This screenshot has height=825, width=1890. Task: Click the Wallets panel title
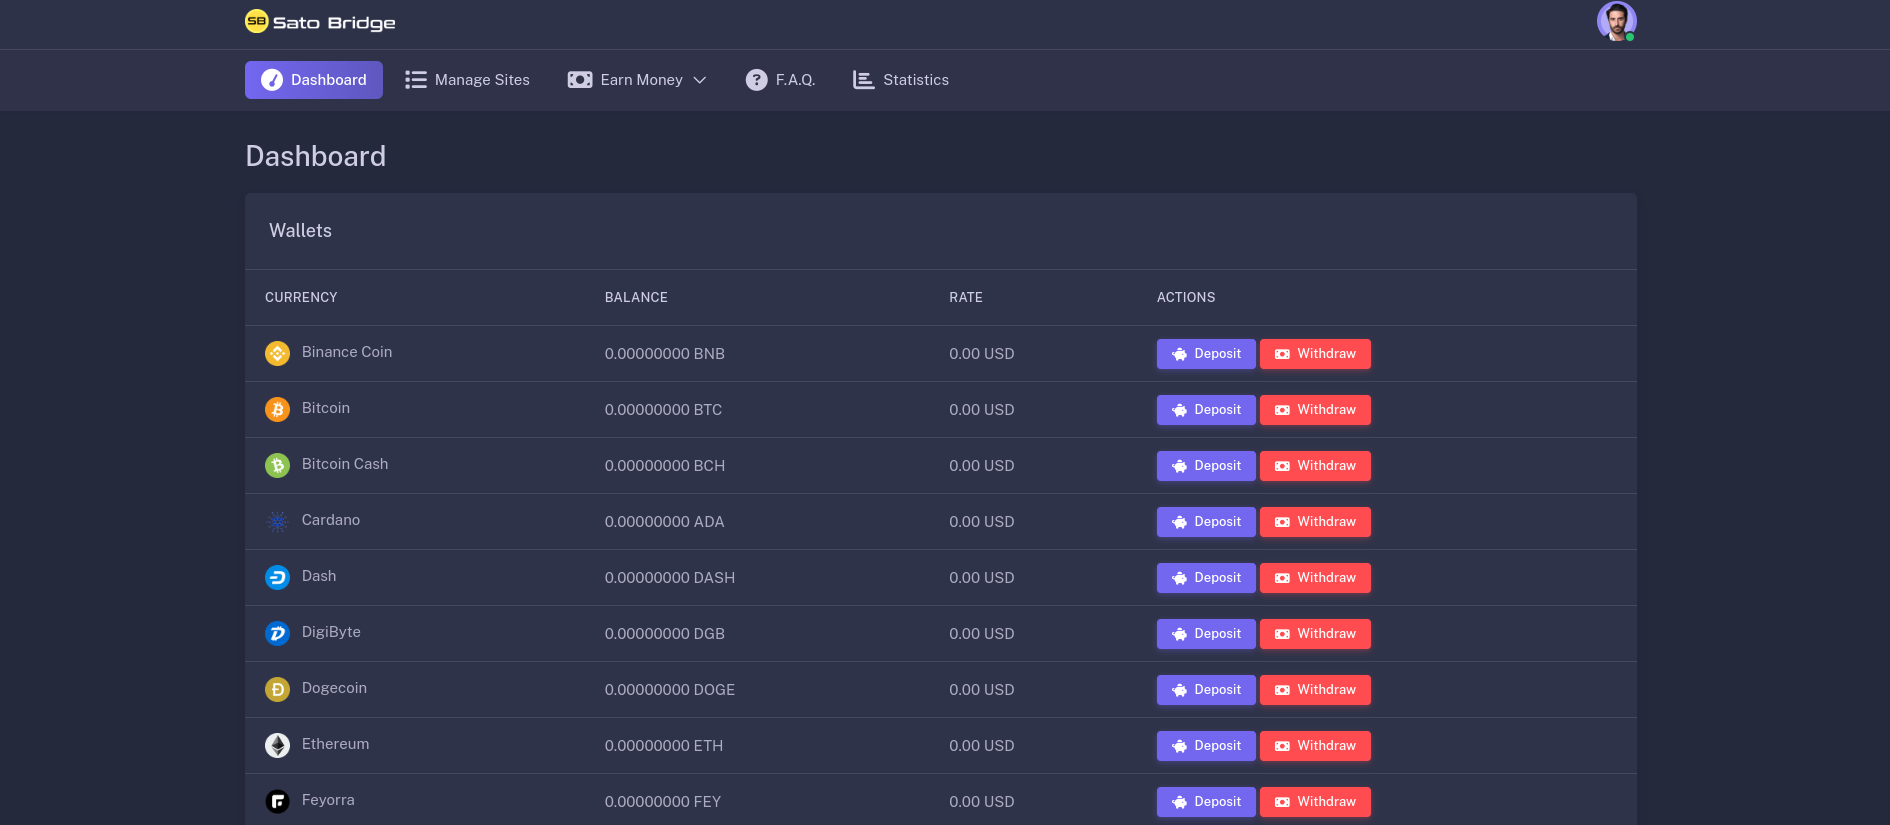pos(300,230)
